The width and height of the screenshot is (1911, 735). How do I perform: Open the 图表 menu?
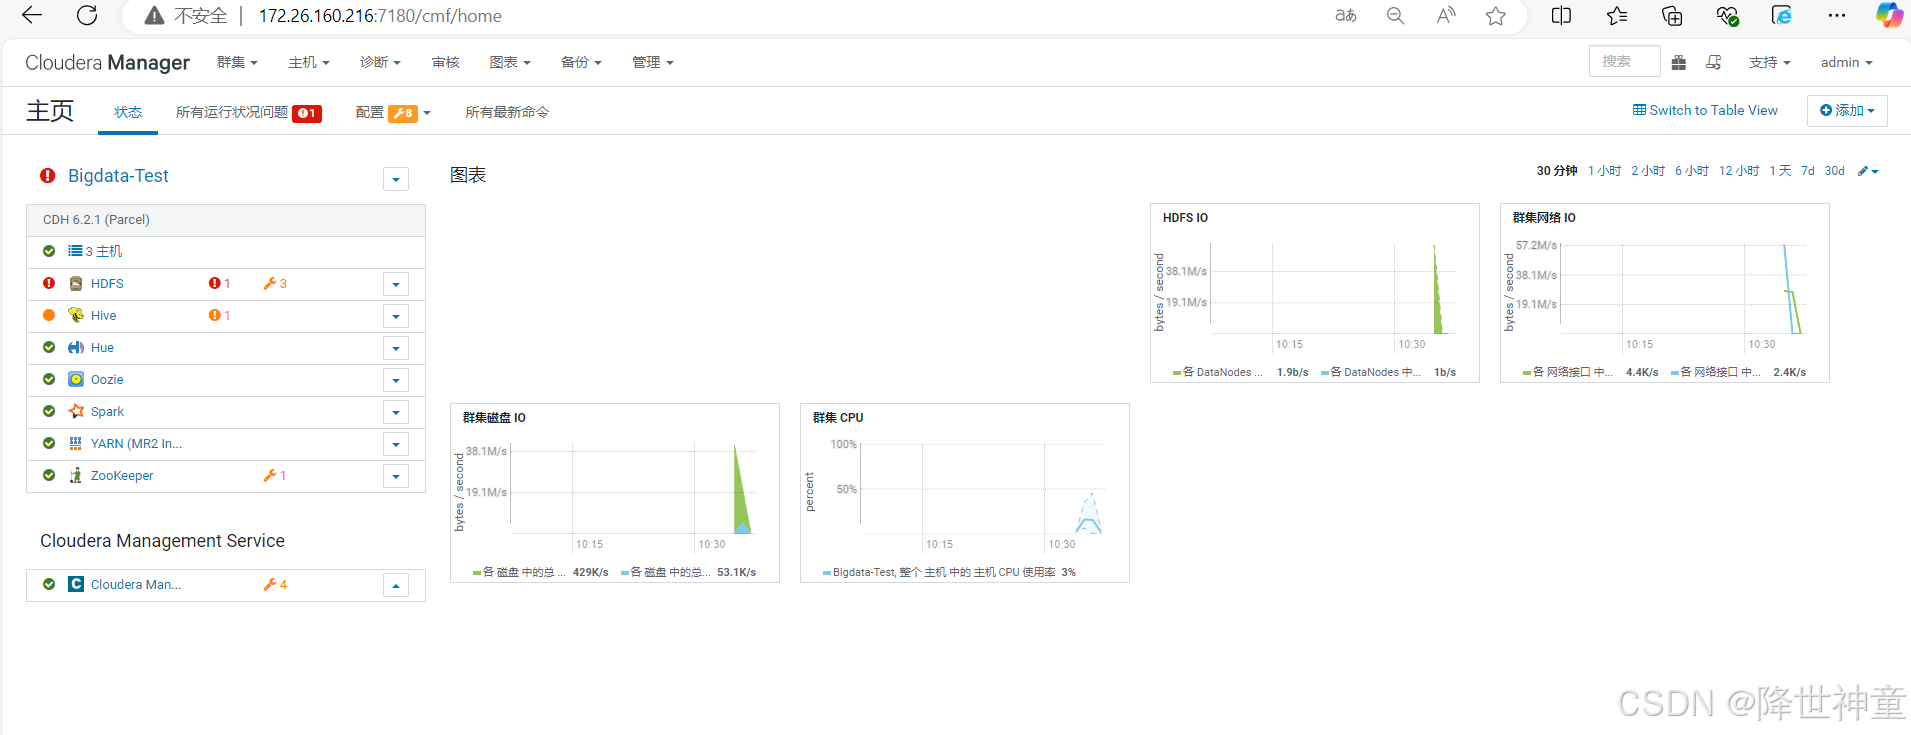click(x=510, y=62)
